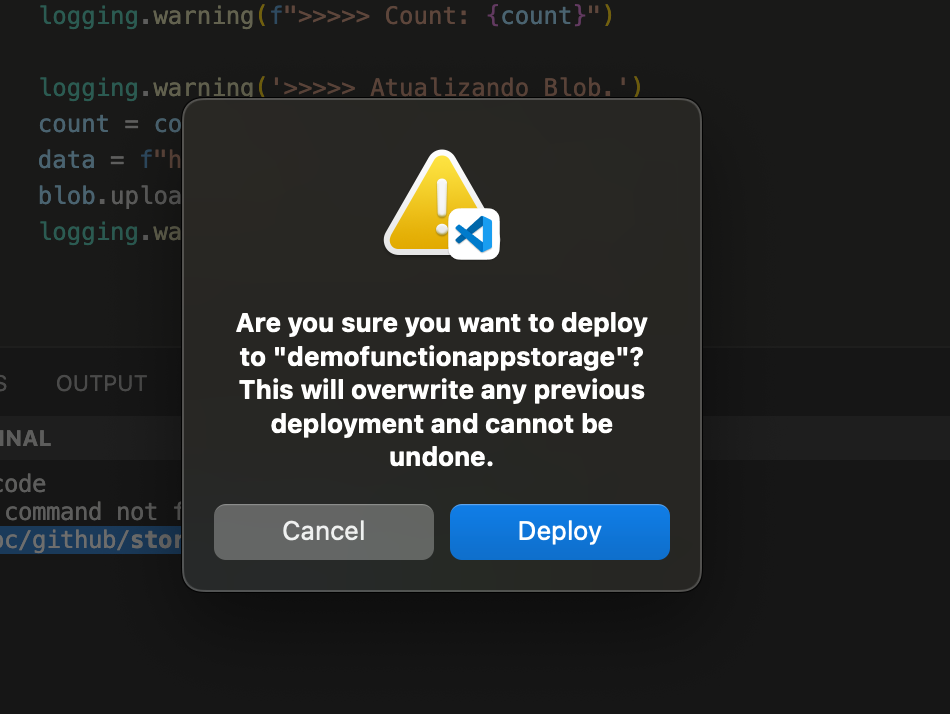Click the 'data = f"h' code line
This screenshot has width=950, height=714.
click(x=110, y=160)
